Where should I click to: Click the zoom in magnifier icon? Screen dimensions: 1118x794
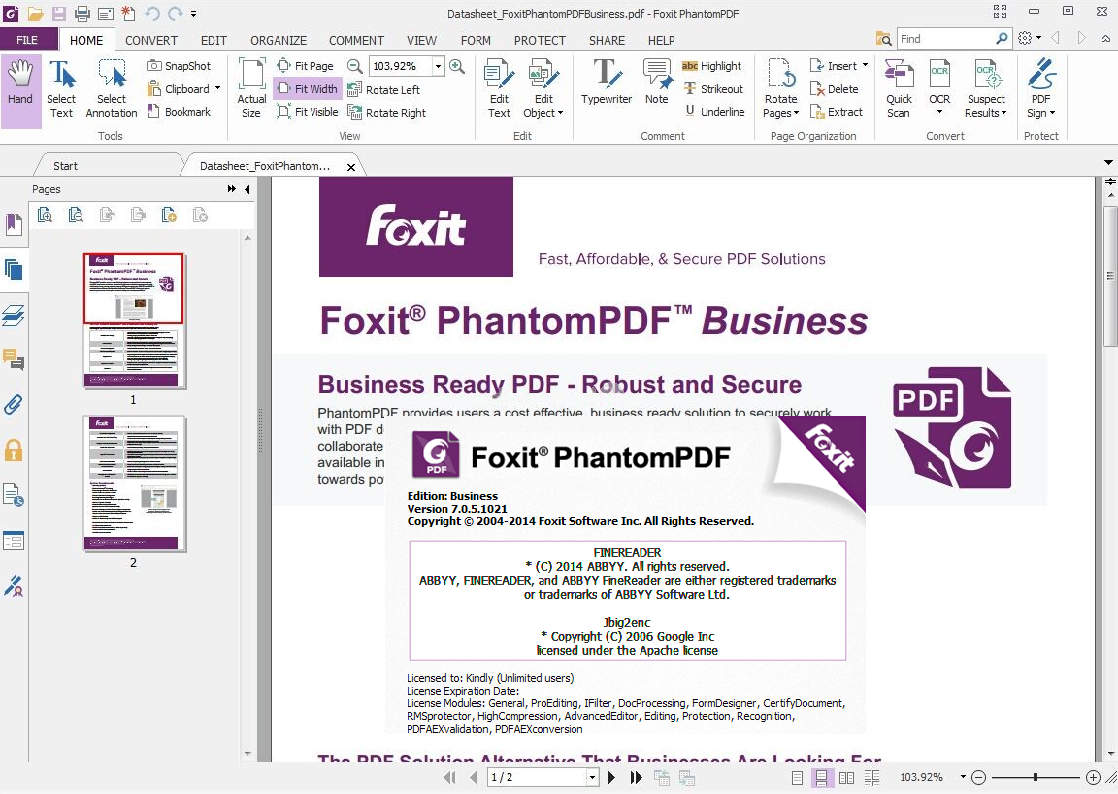click(457, 66)
